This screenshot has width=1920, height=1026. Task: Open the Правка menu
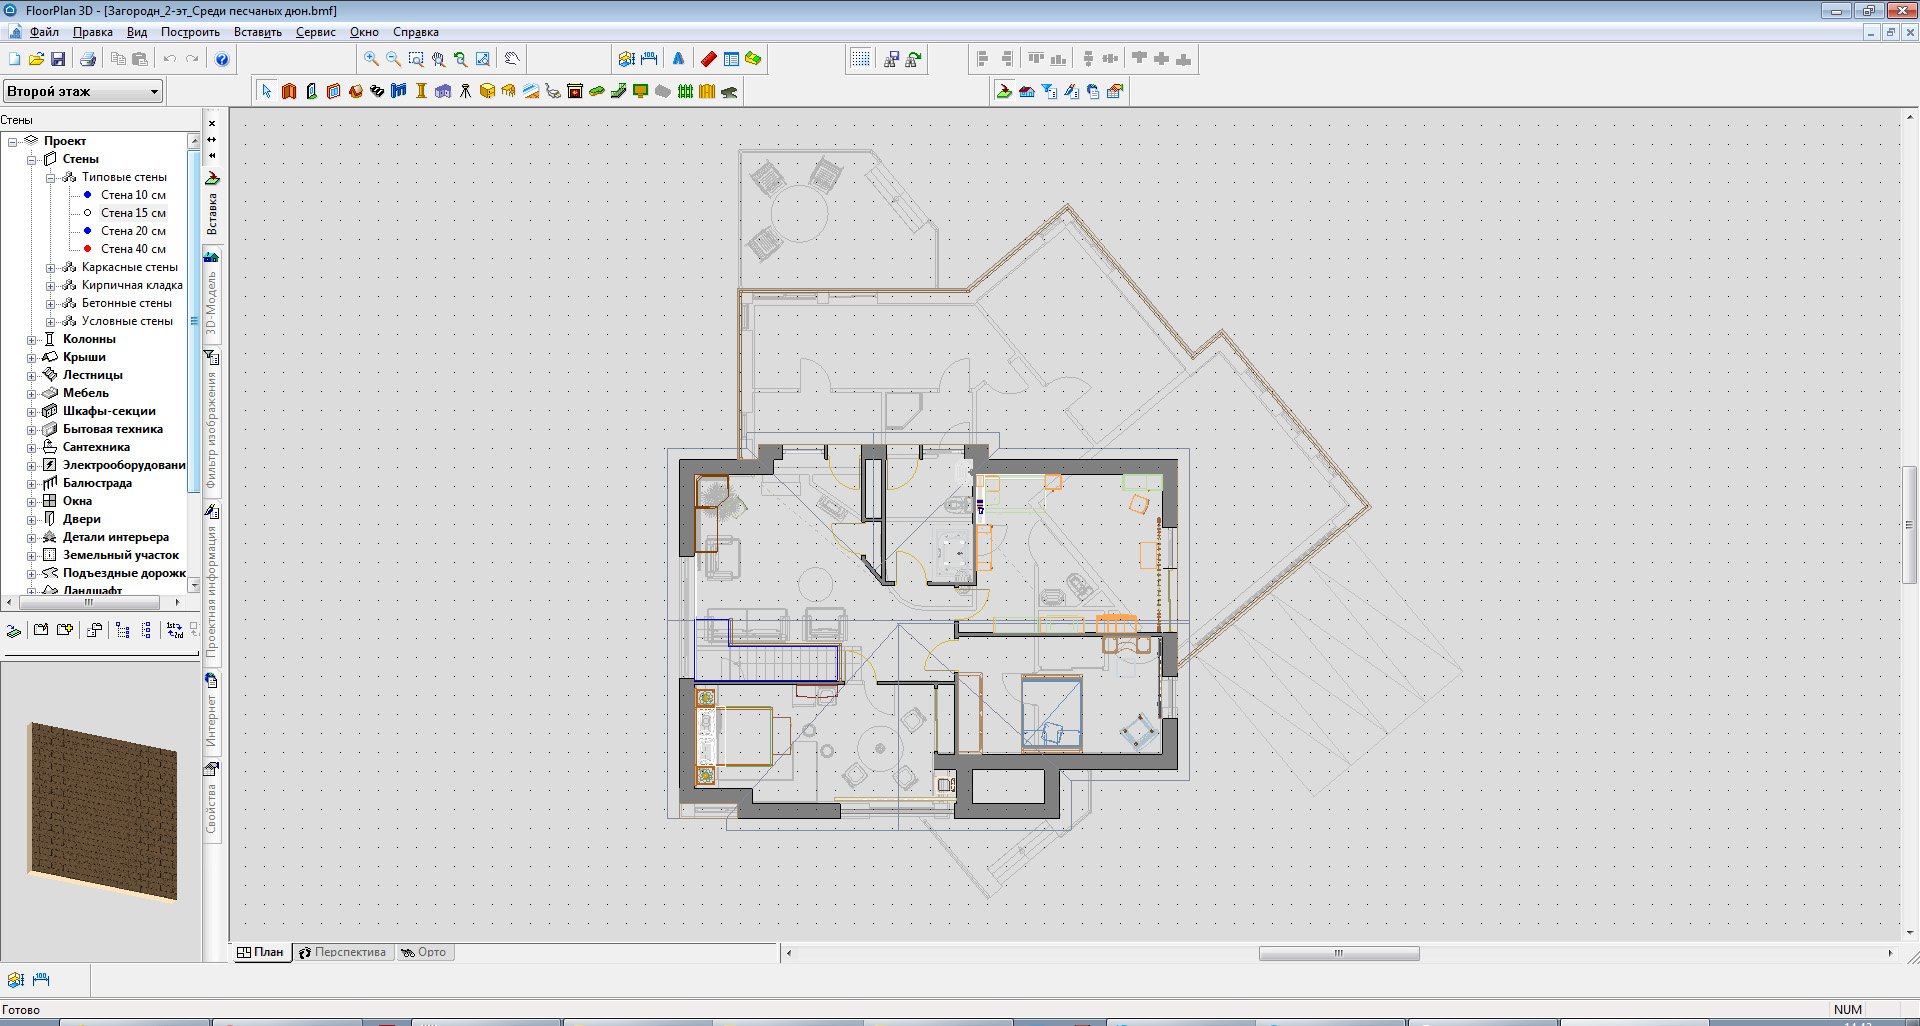click(x=92, y=32)
